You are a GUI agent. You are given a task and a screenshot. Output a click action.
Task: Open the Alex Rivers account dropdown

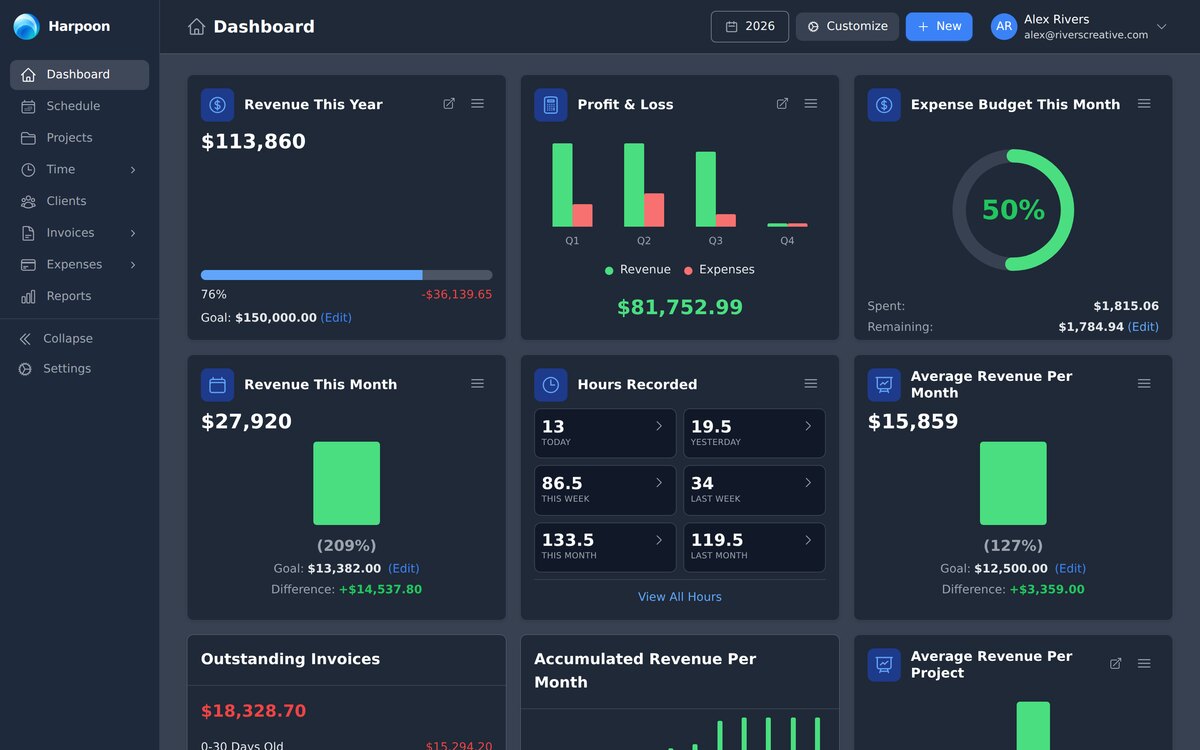point(1079,27)
